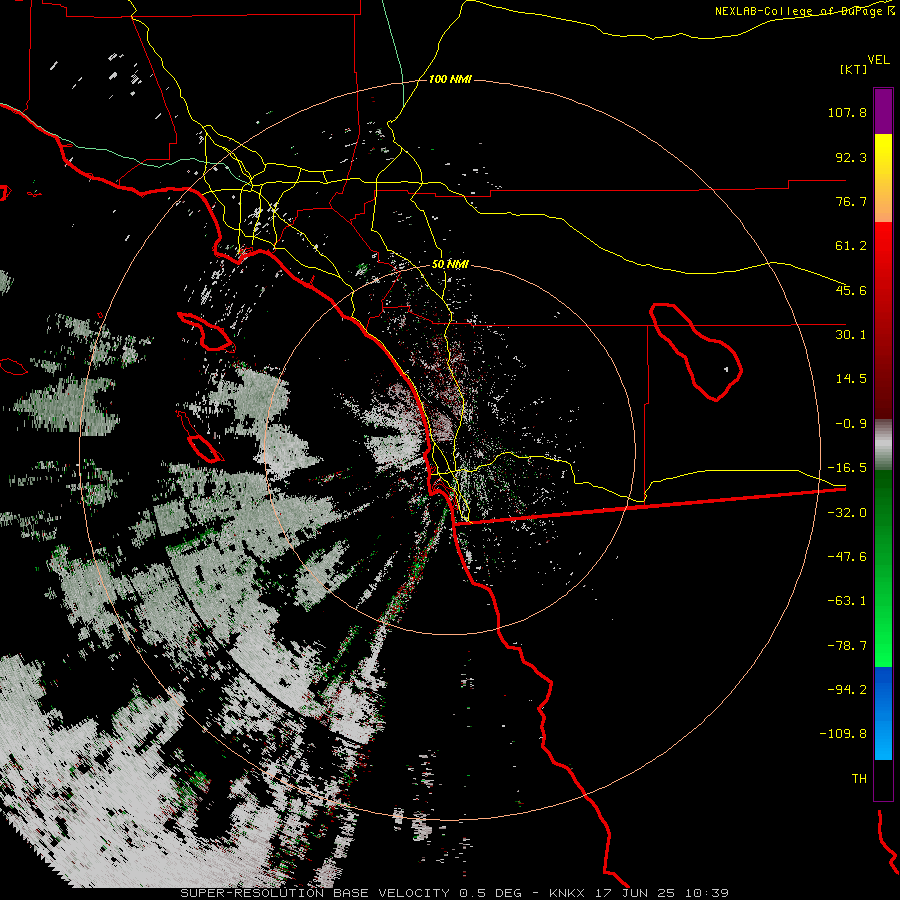
Task: Click the TH legend label
Action: pyautogui.click(x=859, y=779)
